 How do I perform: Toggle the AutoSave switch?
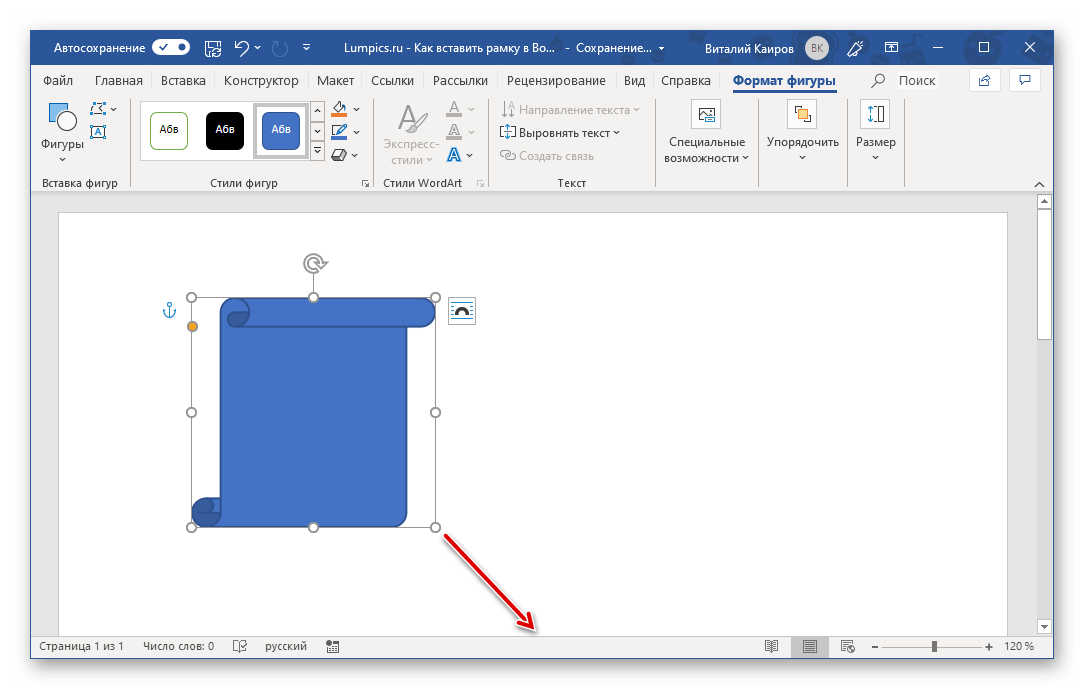(171, 47)
